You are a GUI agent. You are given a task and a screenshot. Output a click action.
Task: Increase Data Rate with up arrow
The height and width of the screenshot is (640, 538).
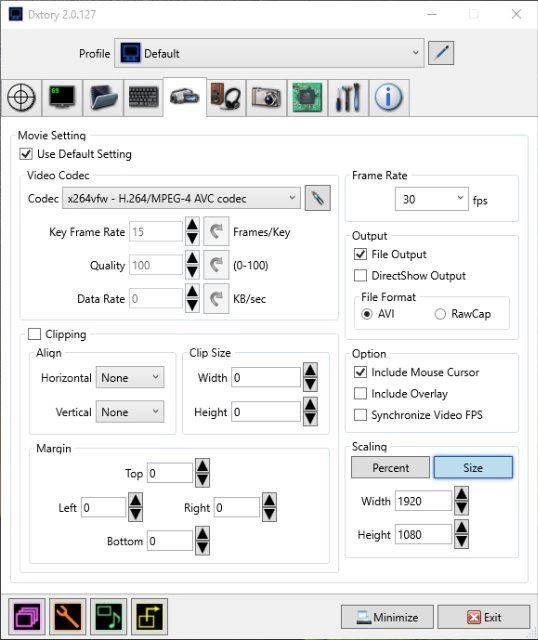click(192, 291)
